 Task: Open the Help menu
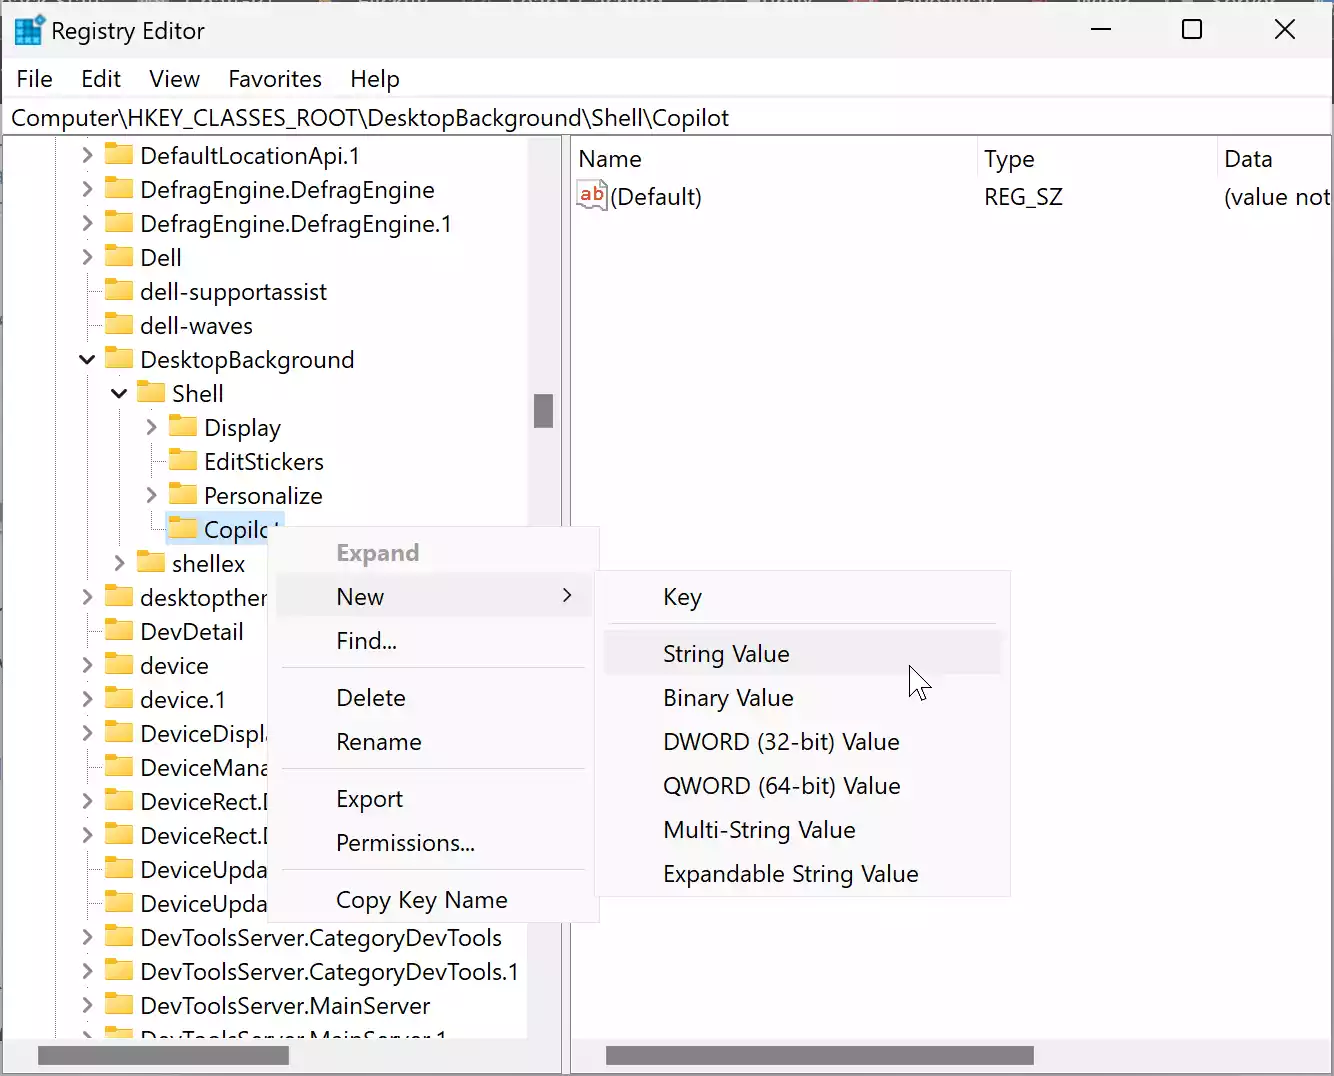[375, 79]
